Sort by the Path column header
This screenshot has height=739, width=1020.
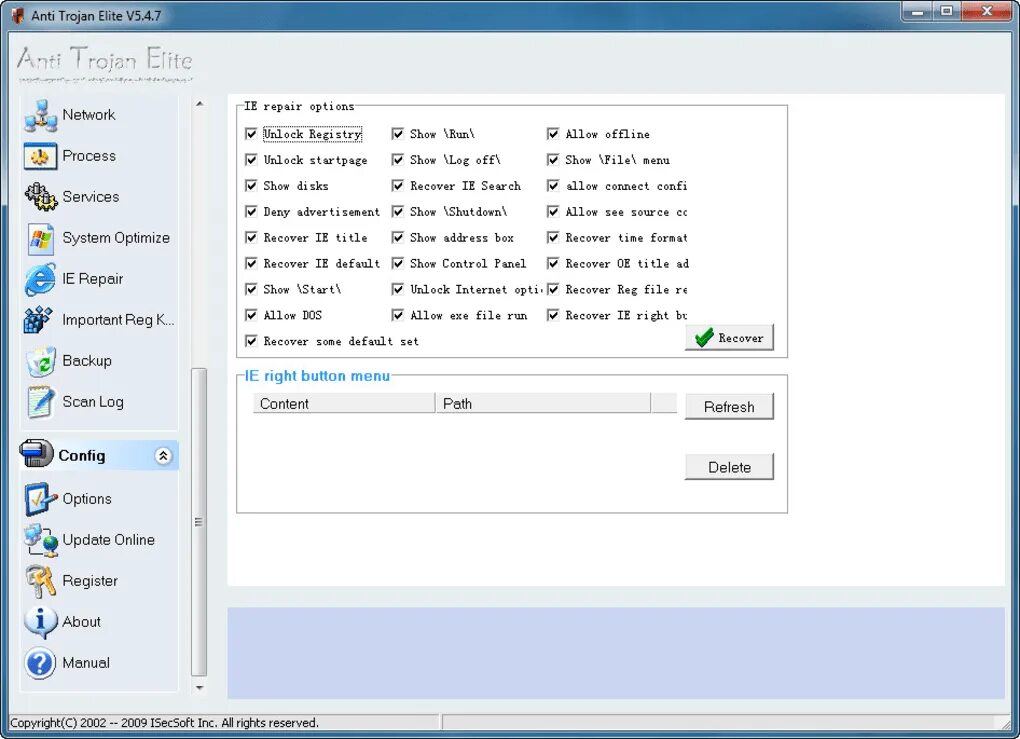543,403
